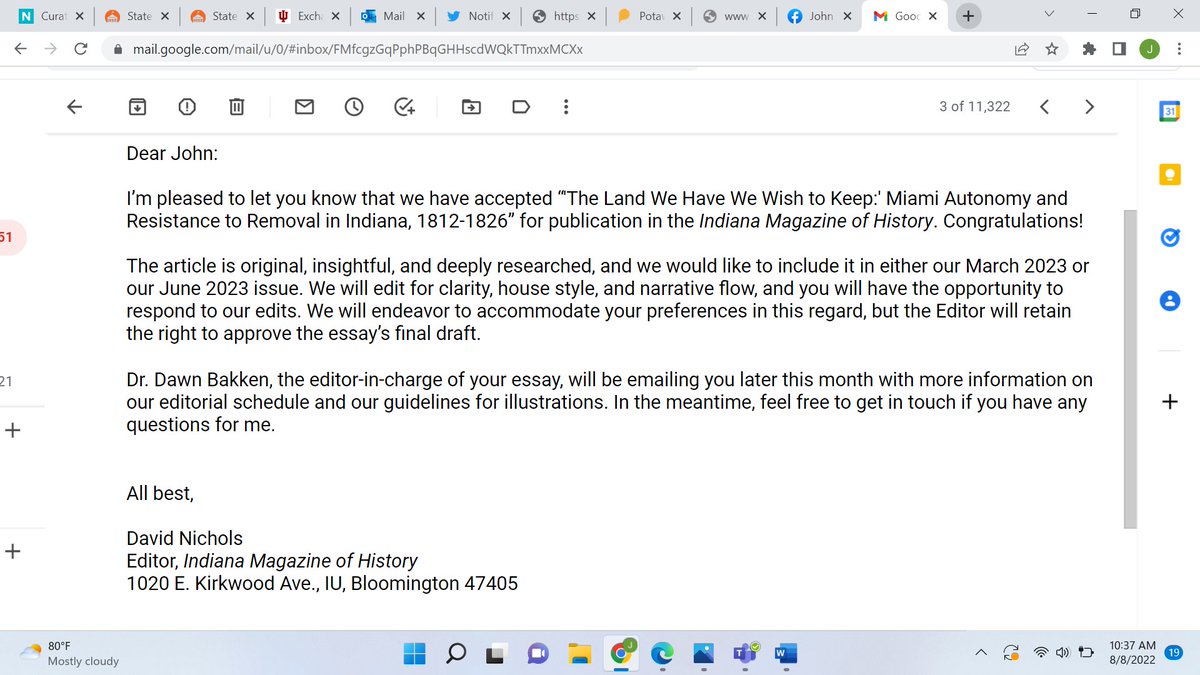Open Microsoft Edge from the taskbar
The width and height of the screenshot is (1200, 675).
tap(662, 653)
